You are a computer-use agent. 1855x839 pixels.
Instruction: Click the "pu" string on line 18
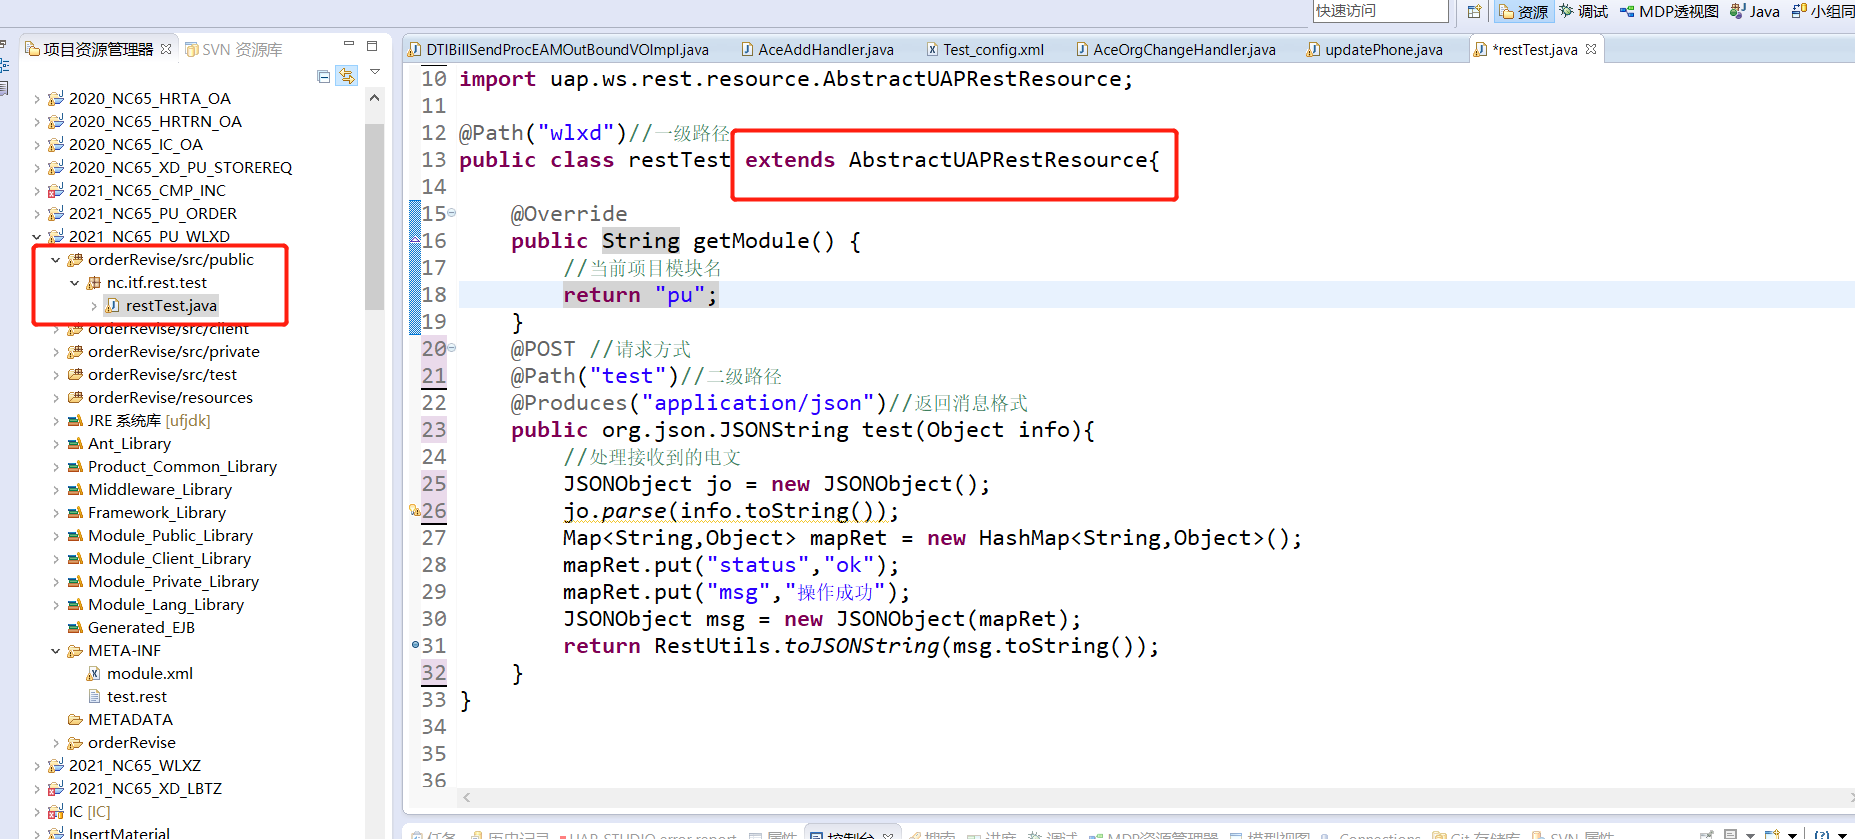tap(680, 295)
